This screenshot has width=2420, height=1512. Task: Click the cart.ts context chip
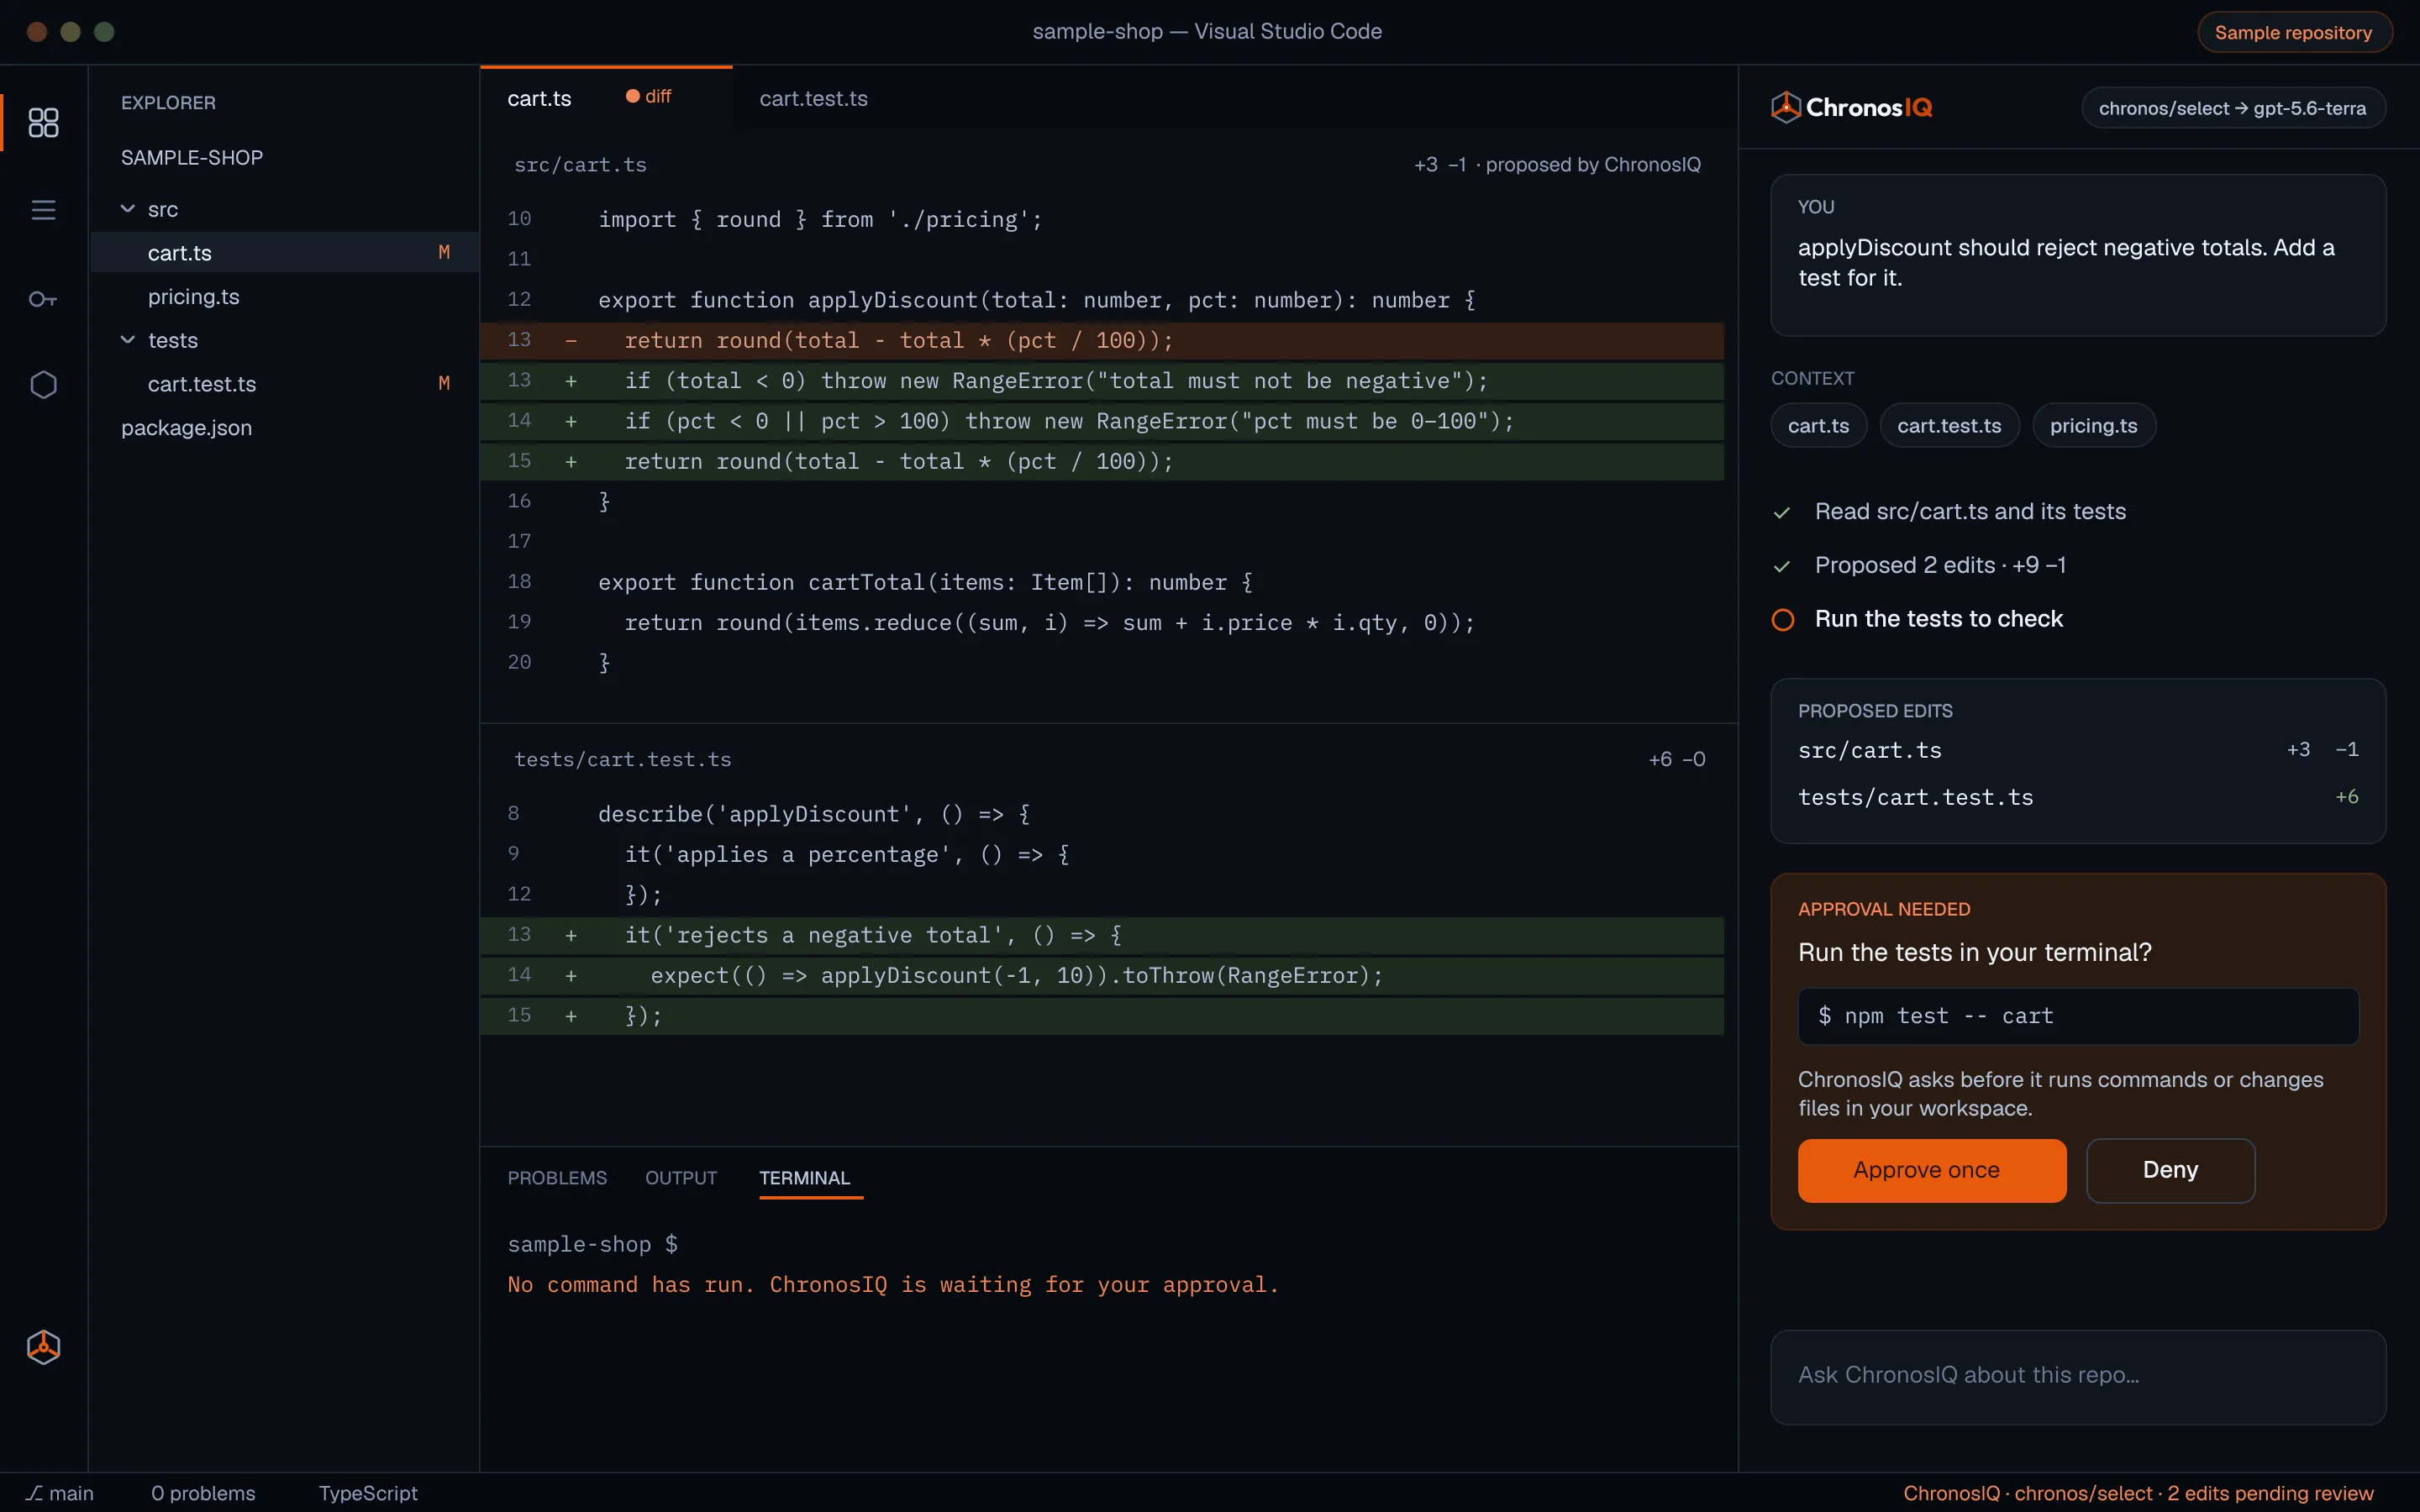click(x=1818, y=426)
